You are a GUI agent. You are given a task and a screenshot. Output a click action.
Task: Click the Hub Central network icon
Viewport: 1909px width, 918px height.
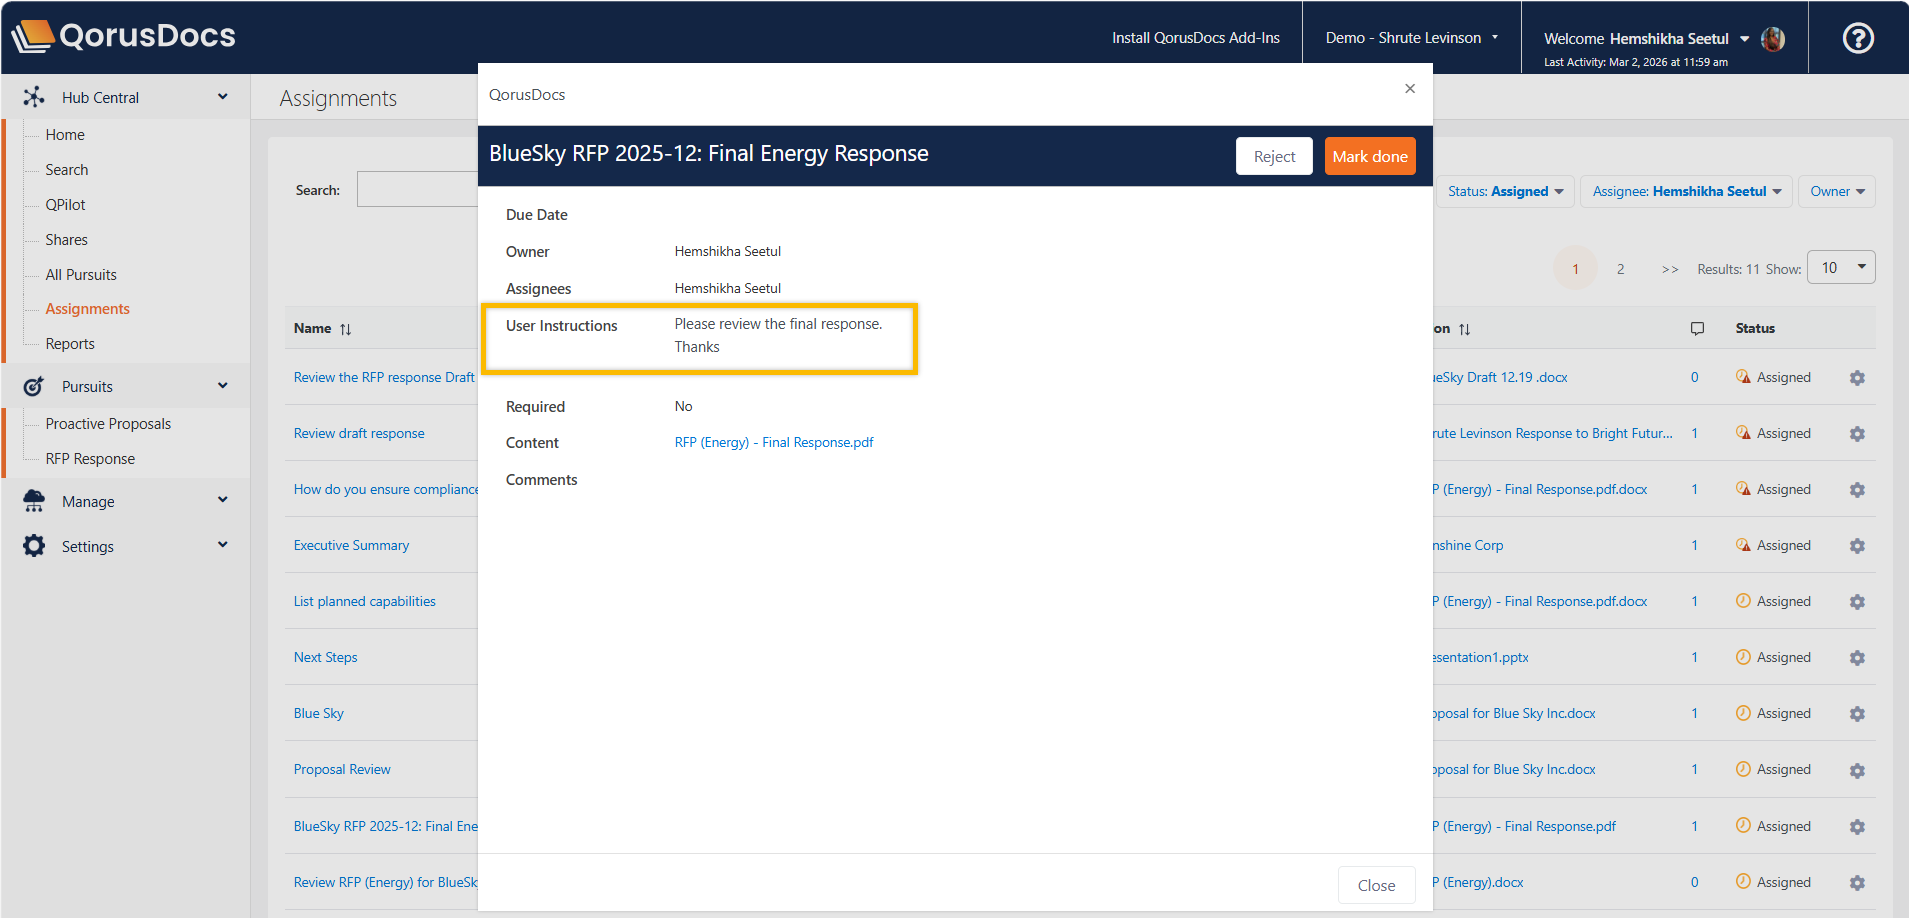pyautogui.click(x=34, y=97)
